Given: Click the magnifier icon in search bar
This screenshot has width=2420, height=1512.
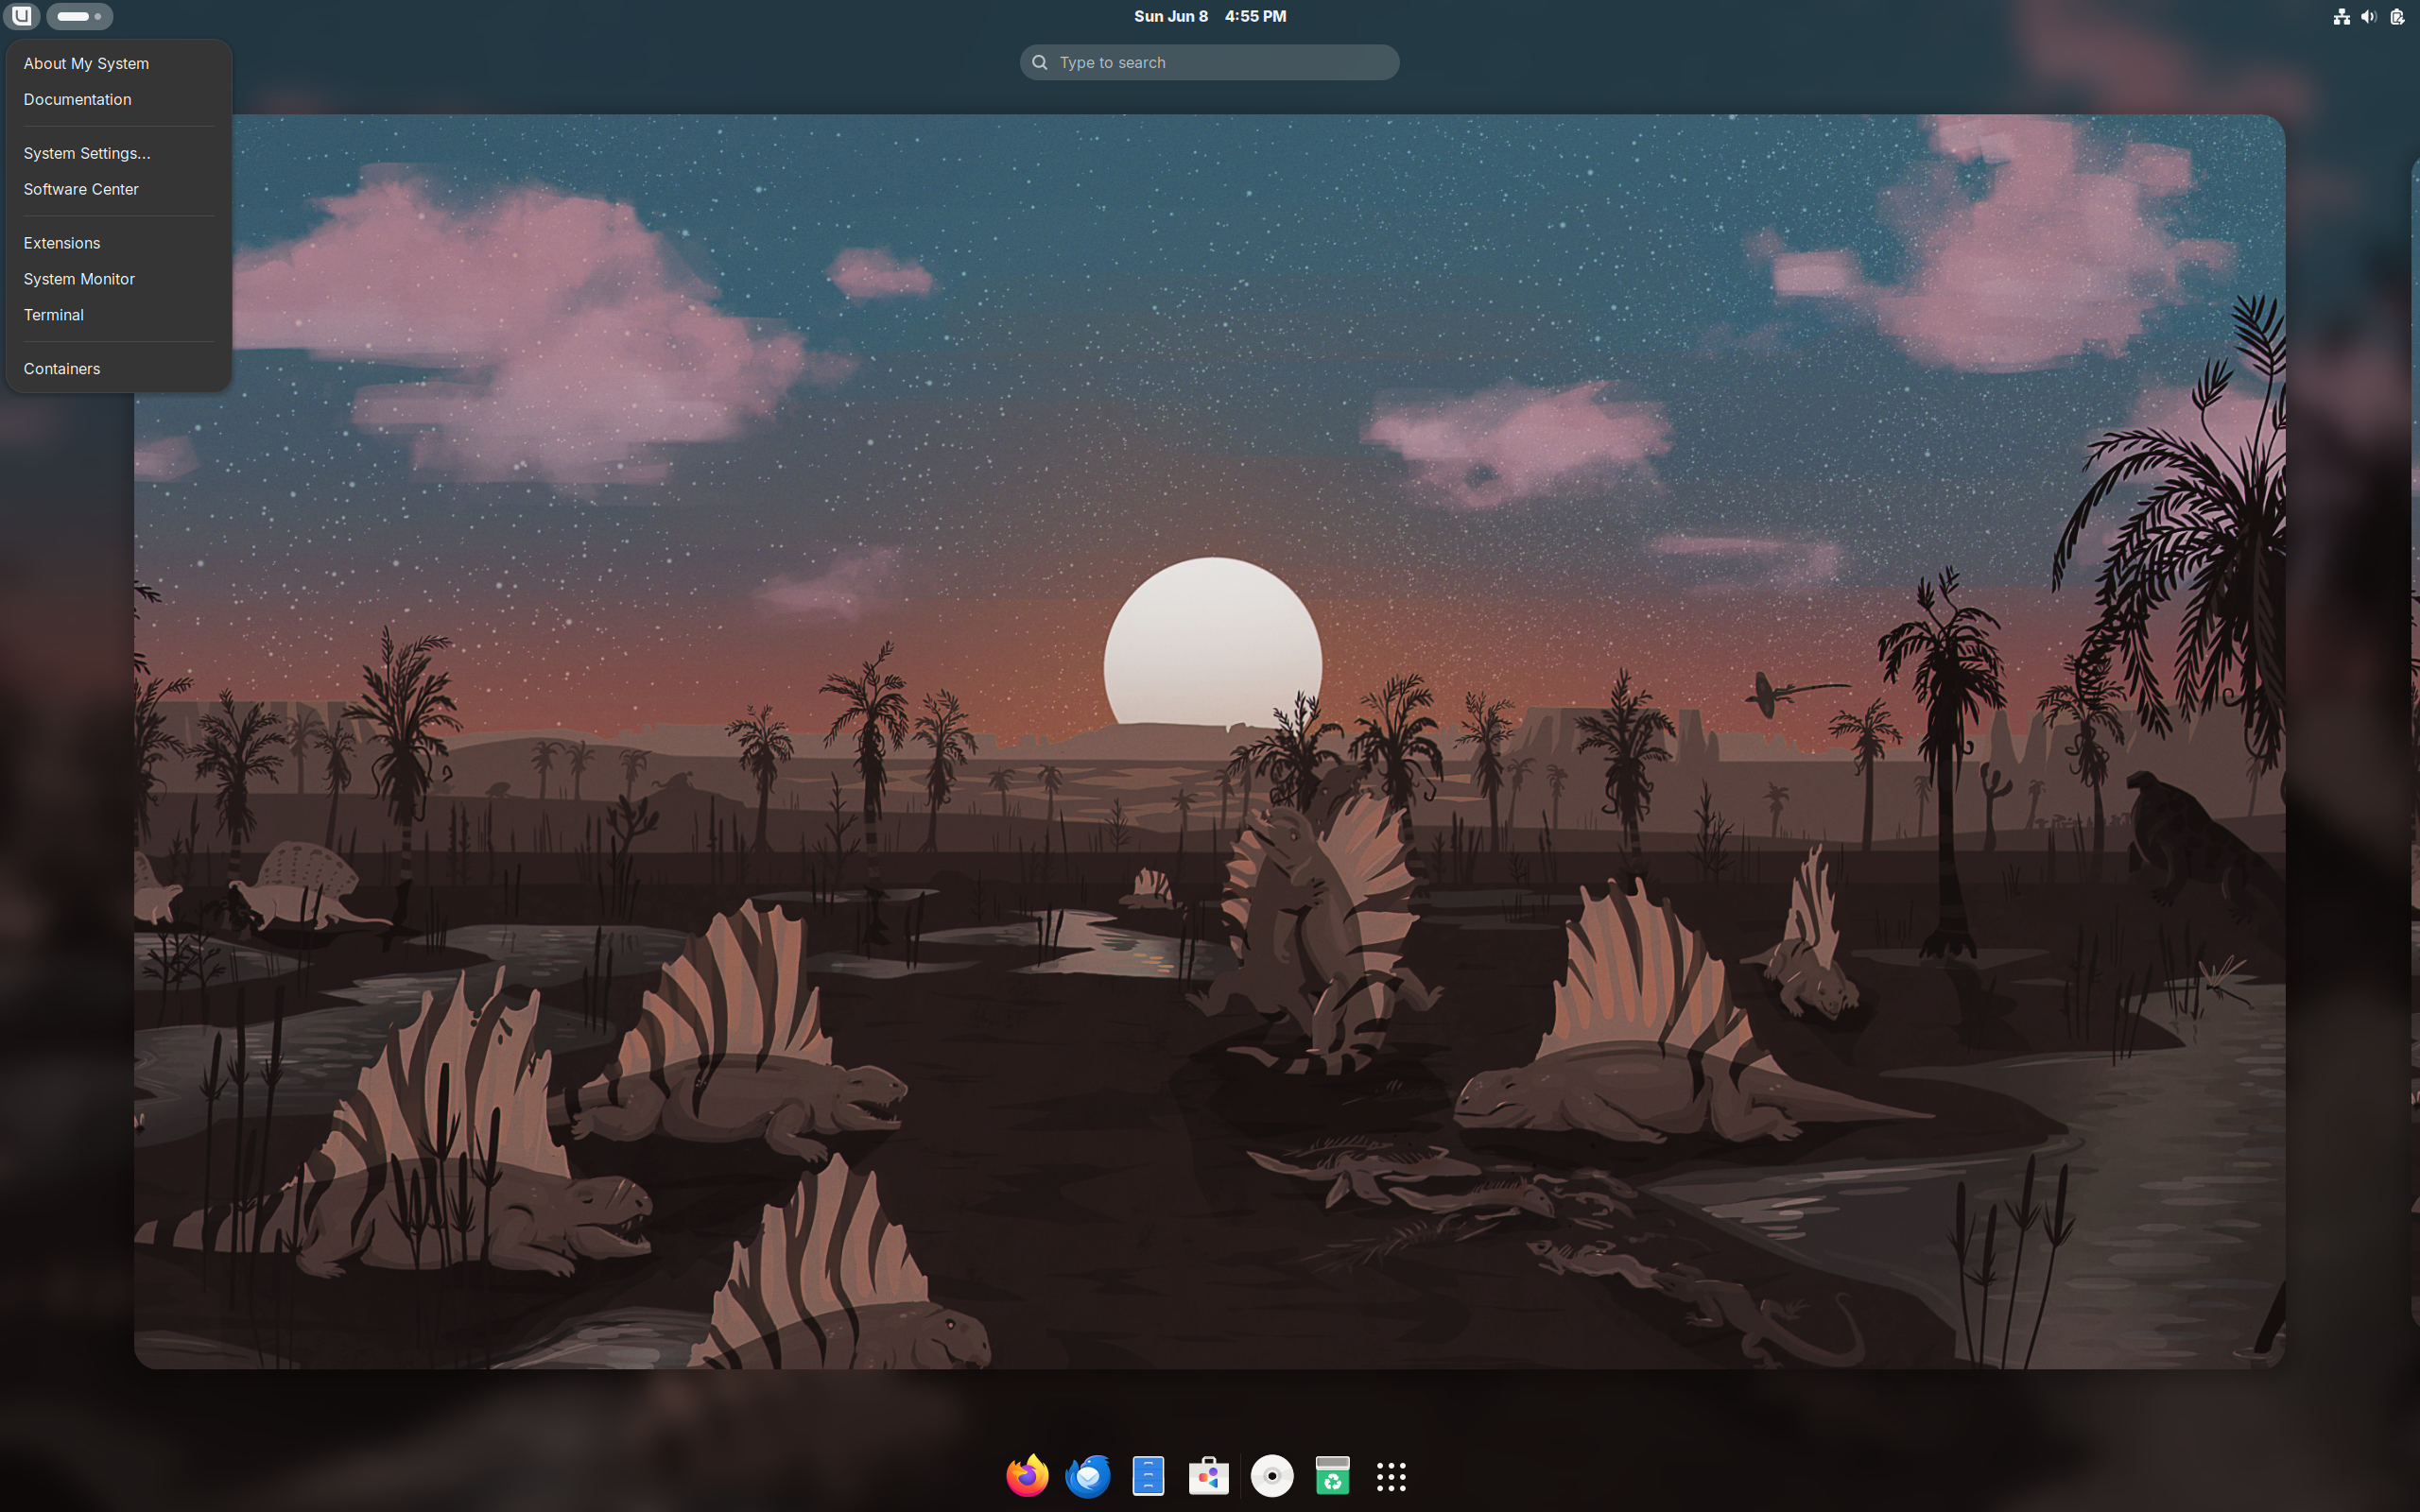Looking at the screenshot, I should pyautogui.click(x=1040, y=62).
